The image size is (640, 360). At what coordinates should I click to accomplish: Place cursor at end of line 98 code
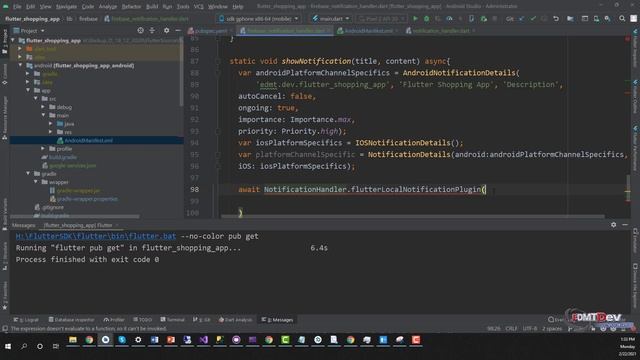click(x=487, y=189)
